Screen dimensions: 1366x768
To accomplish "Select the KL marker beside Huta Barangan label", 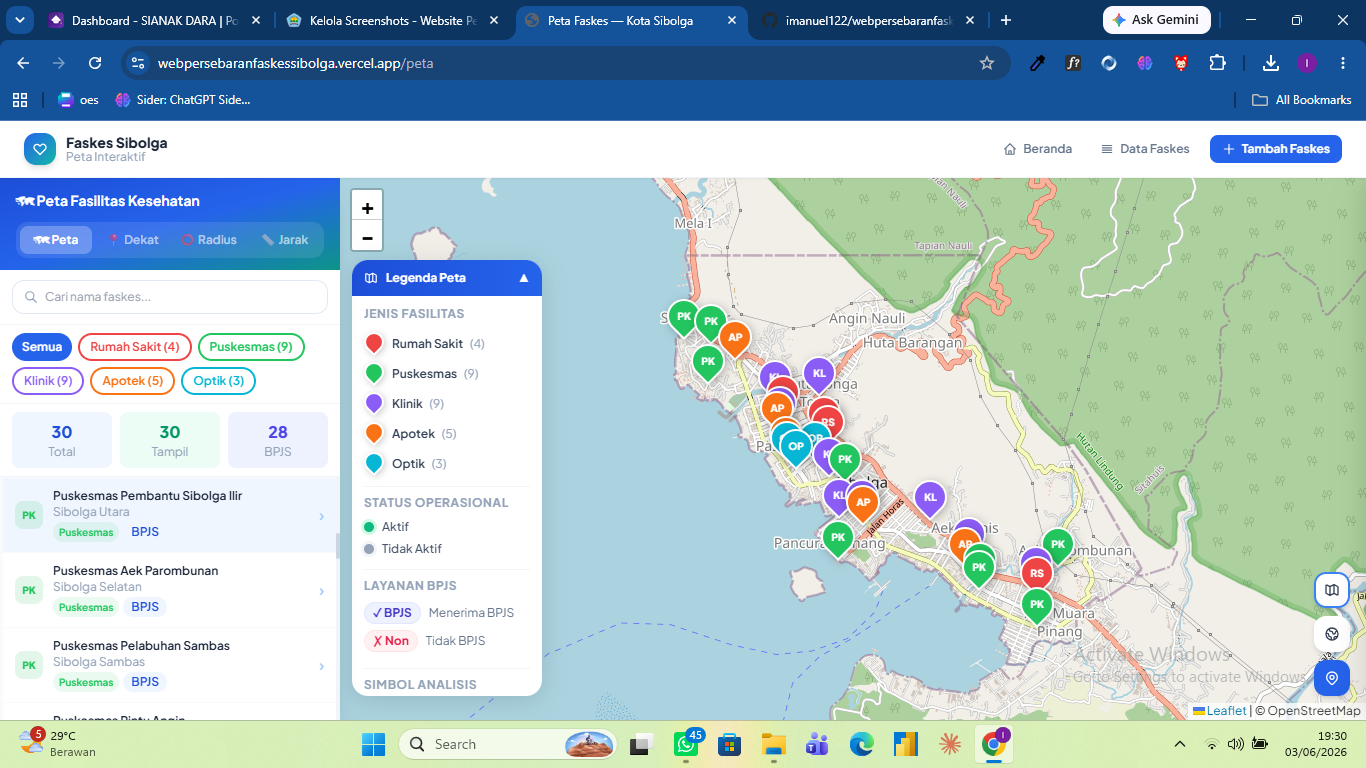I will (819, 374).
